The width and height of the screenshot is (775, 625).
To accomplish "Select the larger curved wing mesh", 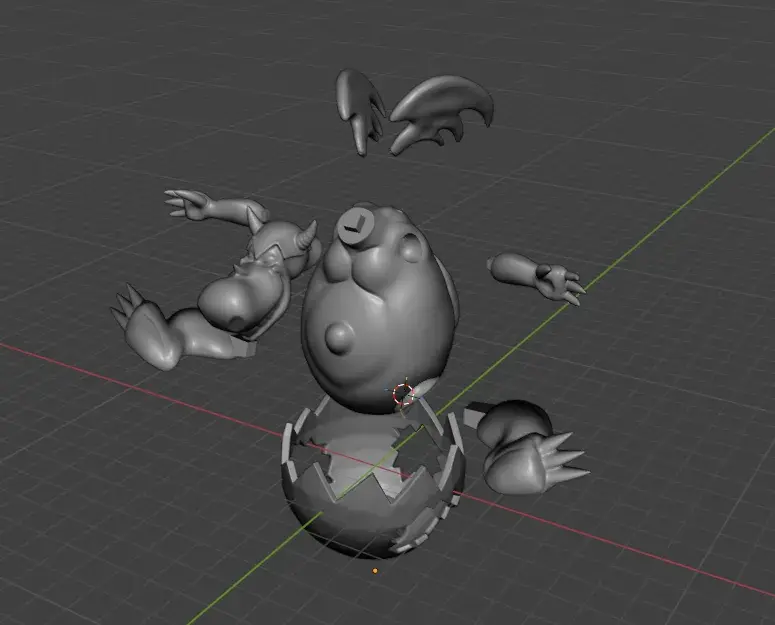I will [442, 115].
